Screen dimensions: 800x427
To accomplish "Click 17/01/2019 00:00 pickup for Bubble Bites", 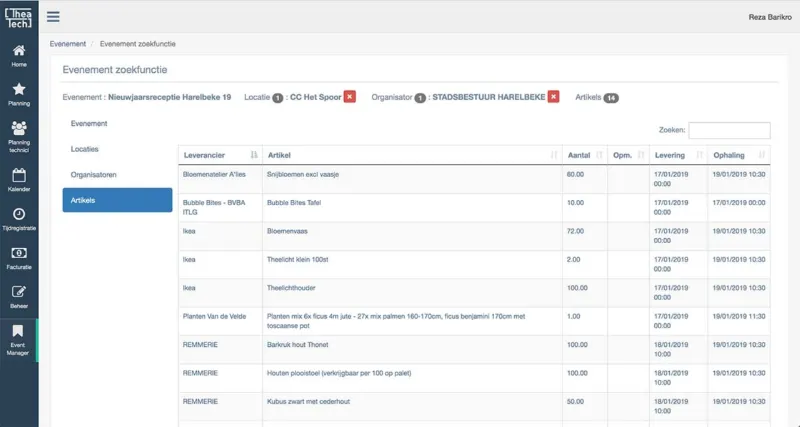I will click(739, 203).
